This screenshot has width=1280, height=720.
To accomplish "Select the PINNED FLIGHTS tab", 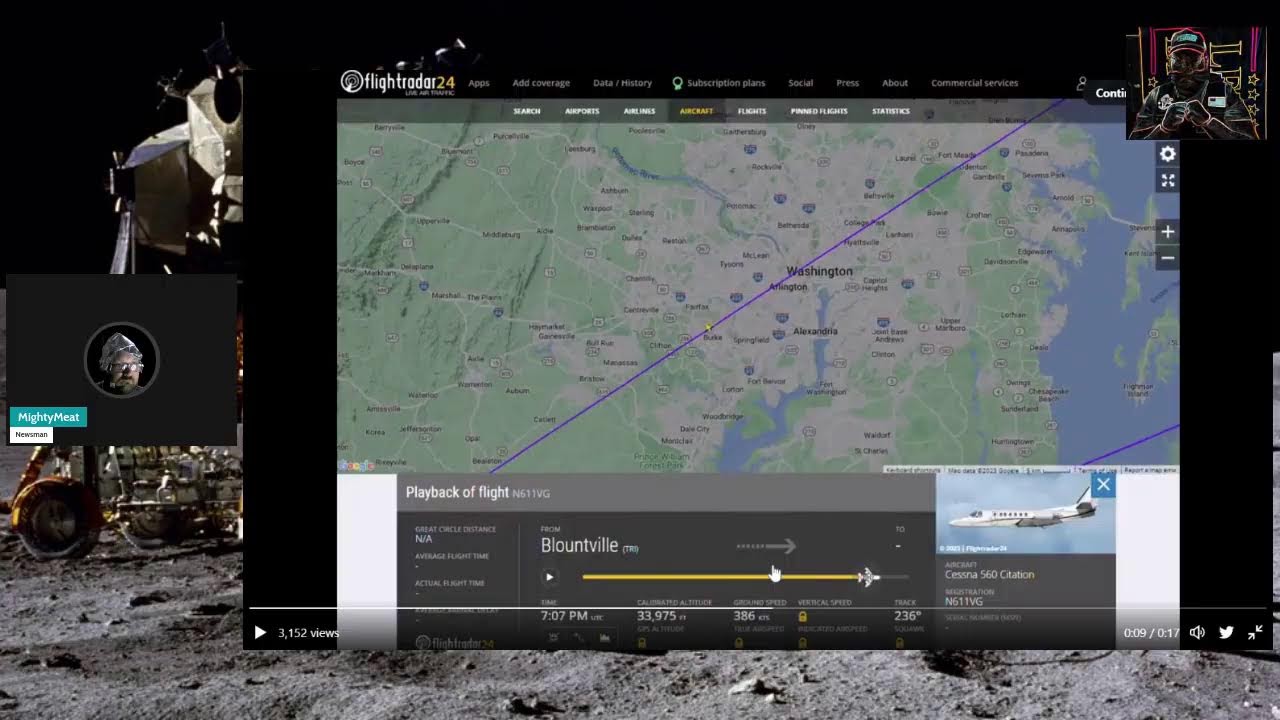I will (x=819, y=111).
